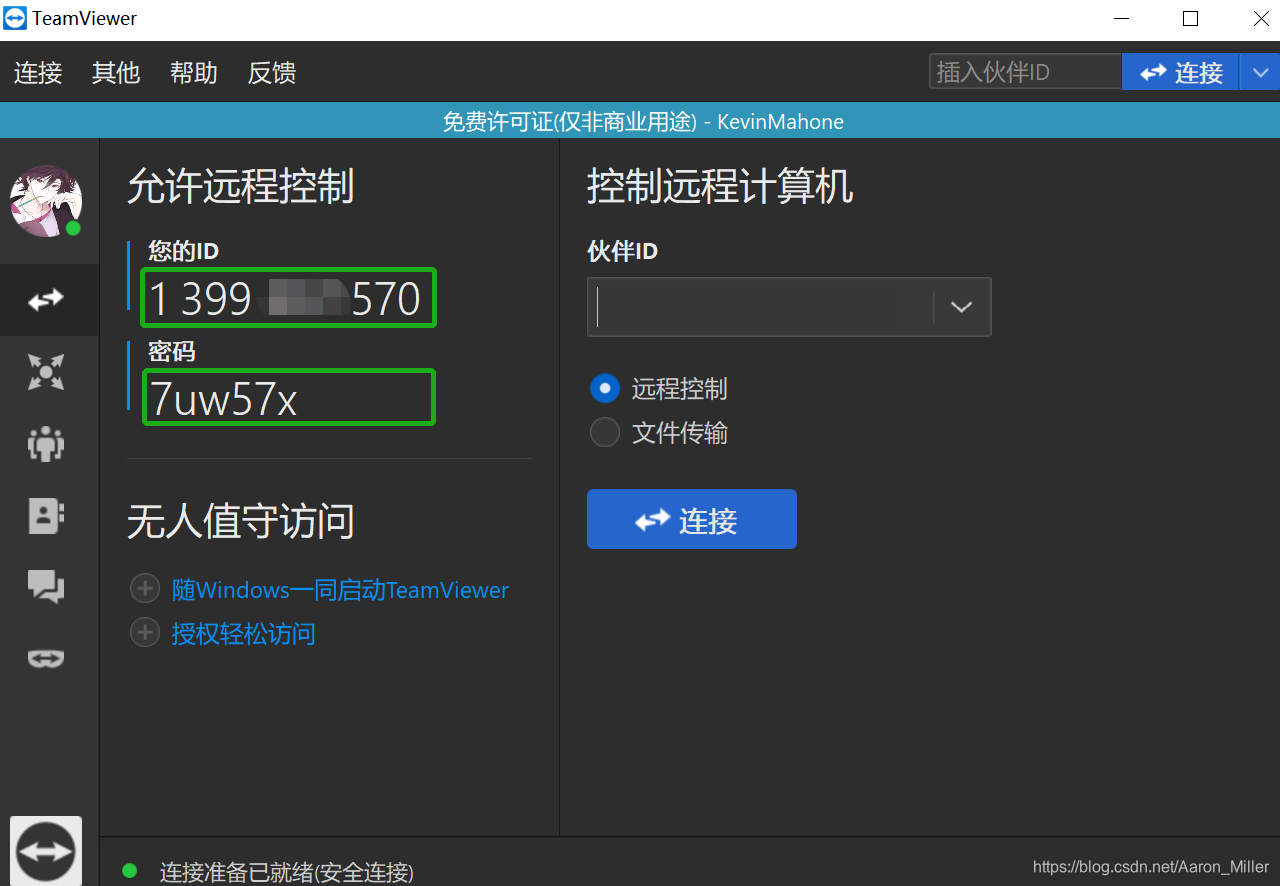1280x886 pixels.
Task: Click the 随Windows一同启动TeamViewer link
Action: pos(340,590)
